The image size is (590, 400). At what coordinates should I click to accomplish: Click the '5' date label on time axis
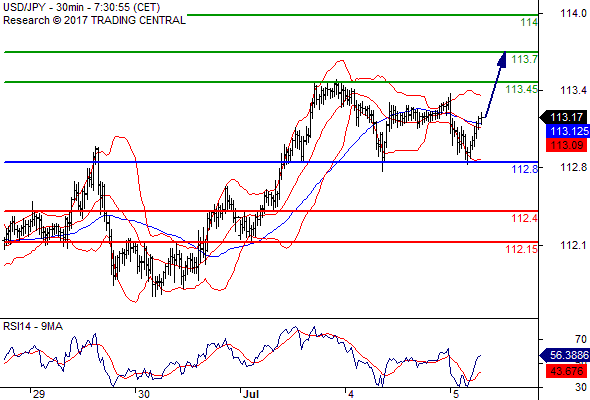coord(456,394)
